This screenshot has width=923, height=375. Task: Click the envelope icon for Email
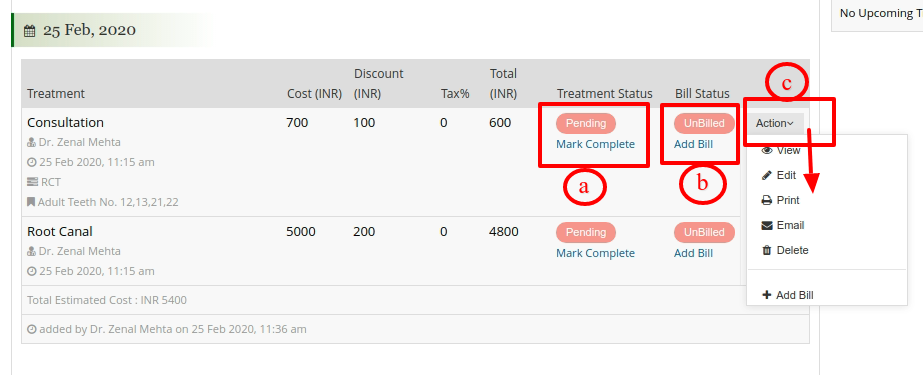tap(766, 225)
